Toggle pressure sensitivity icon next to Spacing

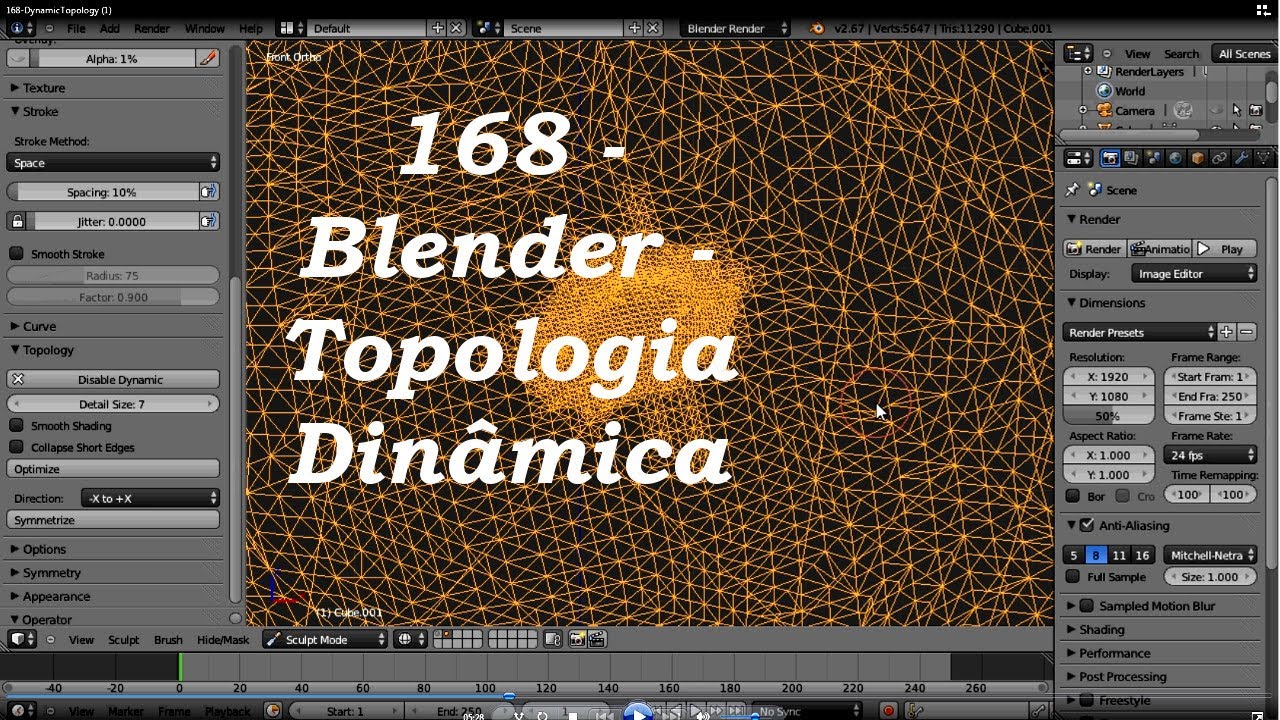208,192
